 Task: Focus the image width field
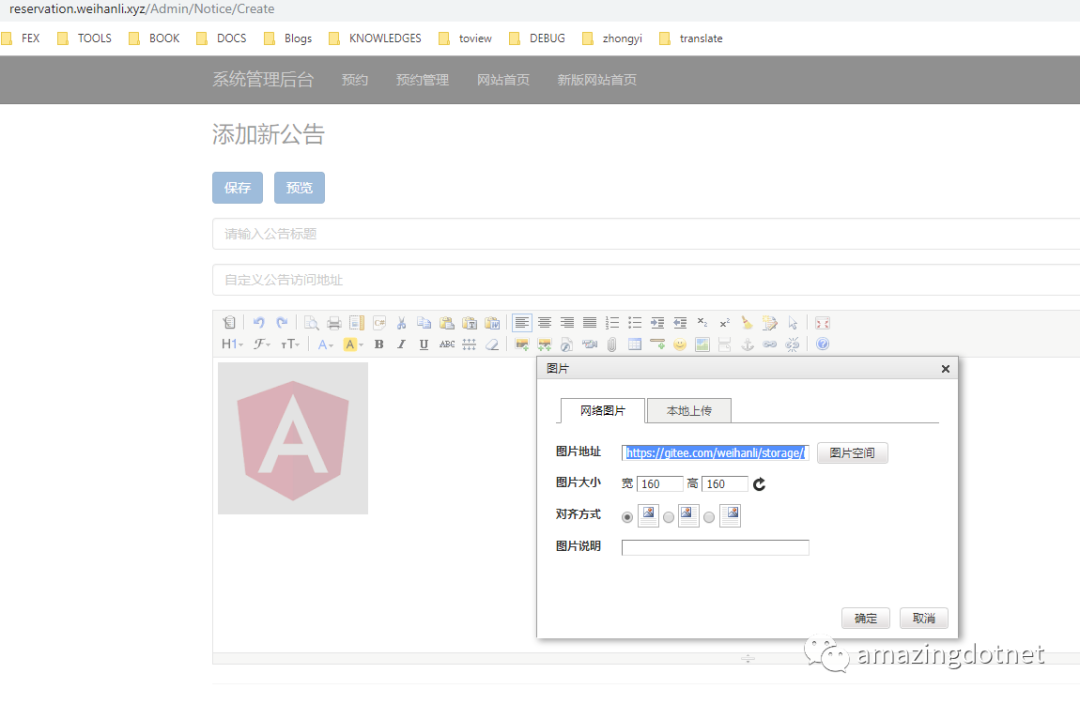coord(660,484)
